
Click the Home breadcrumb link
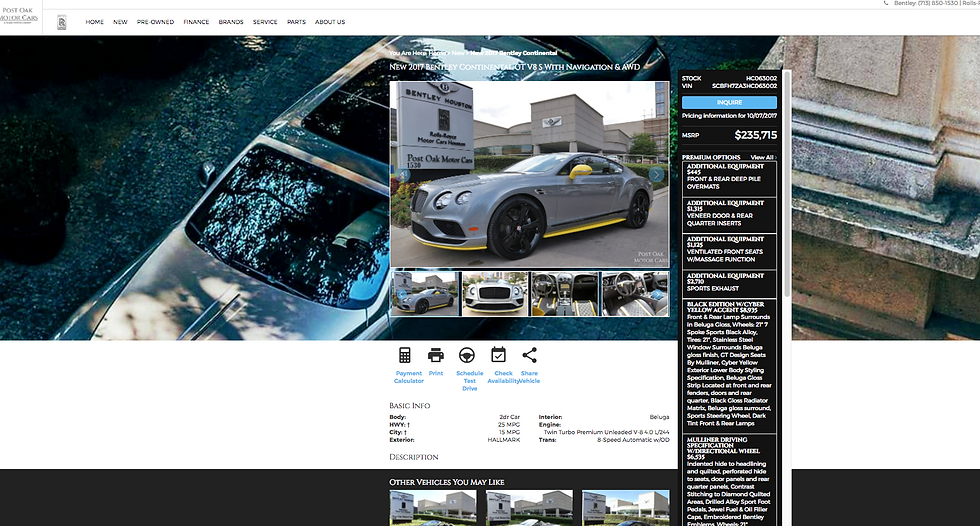438,53
